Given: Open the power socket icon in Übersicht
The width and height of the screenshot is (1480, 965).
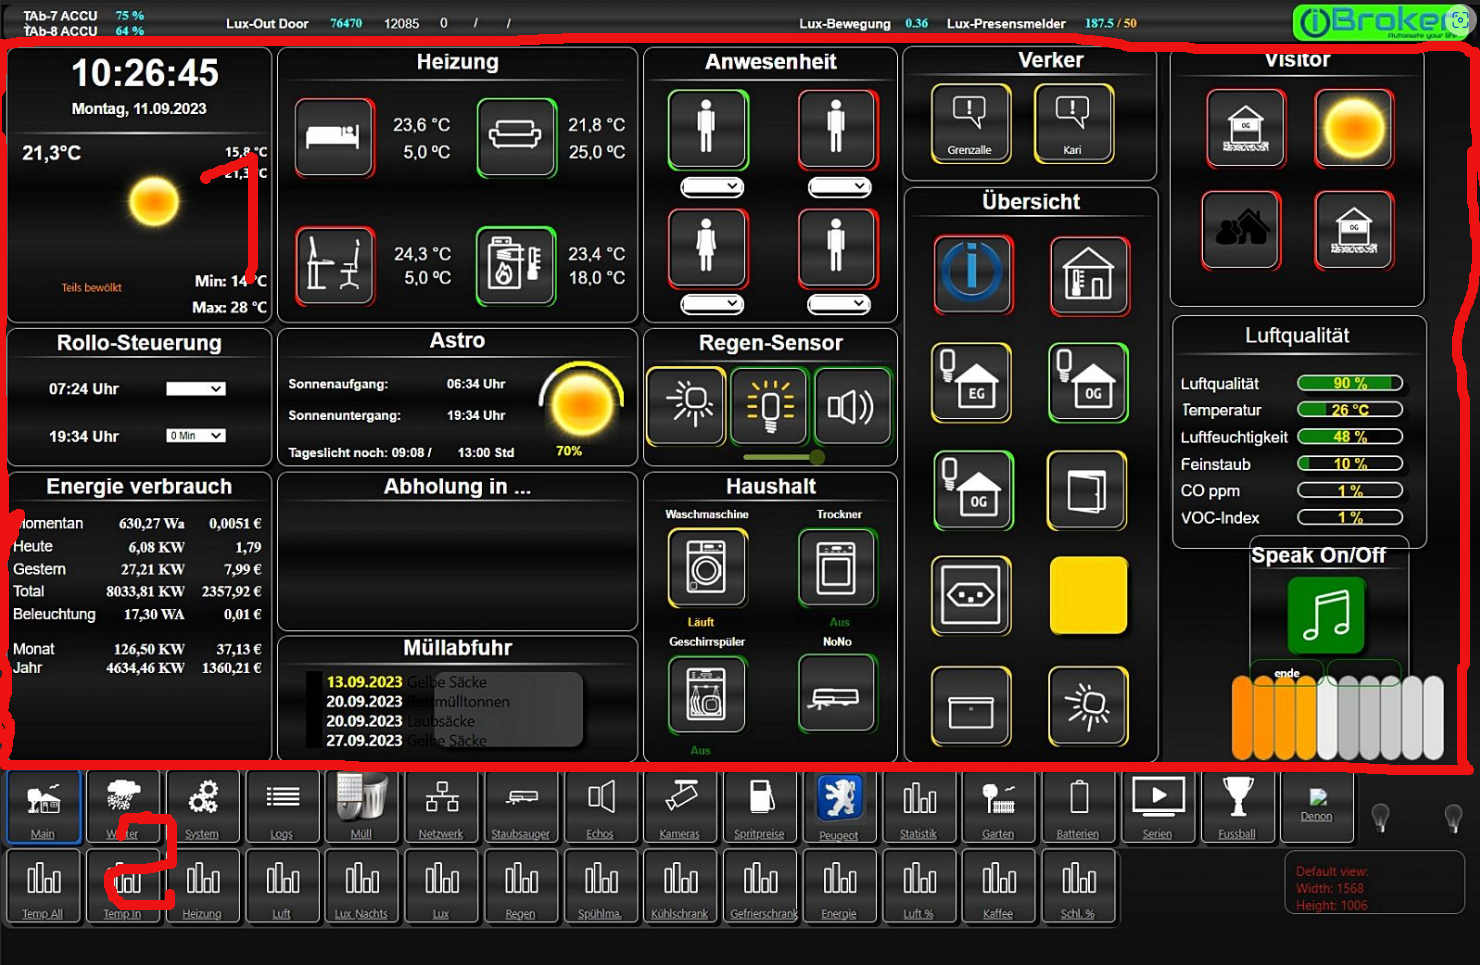Looking at the screenshot, I should click(971, 596).
